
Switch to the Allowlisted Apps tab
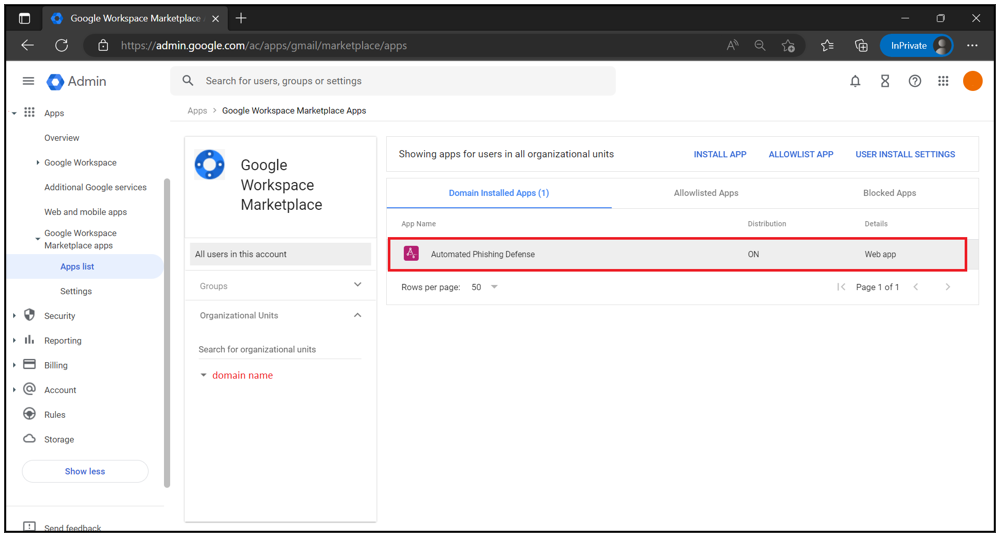tap(706, 193)
